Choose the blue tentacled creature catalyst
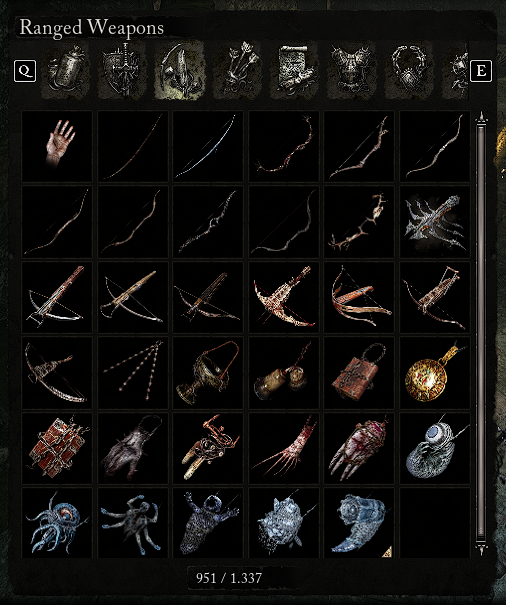The image size is (506, 605). click(57, 523)
